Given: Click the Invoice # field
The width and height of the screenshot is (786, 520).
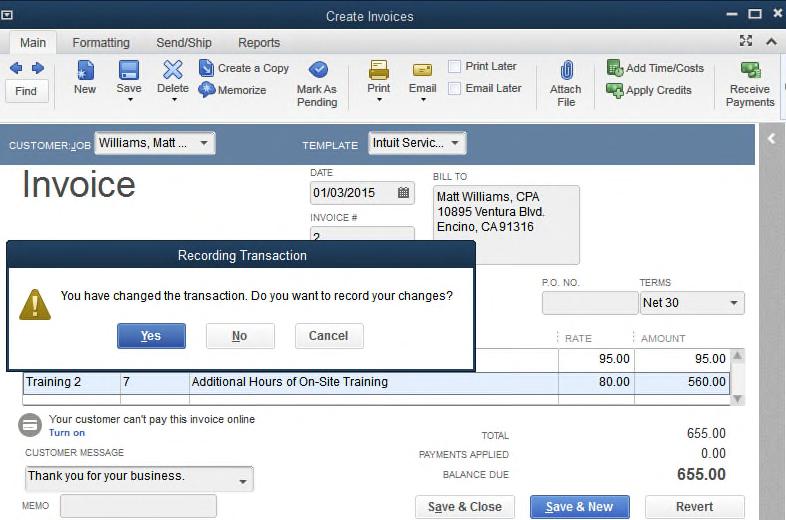Looking at the screenshot, I should 362,234.
